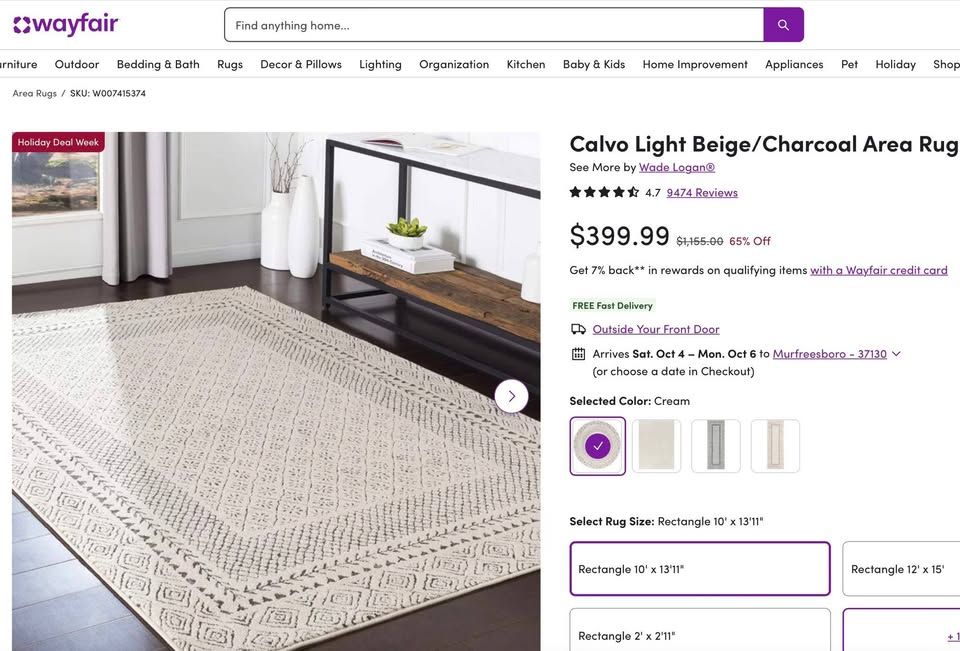
Task: Click the Holiday Deal Week badge
Action: (58, 142)
